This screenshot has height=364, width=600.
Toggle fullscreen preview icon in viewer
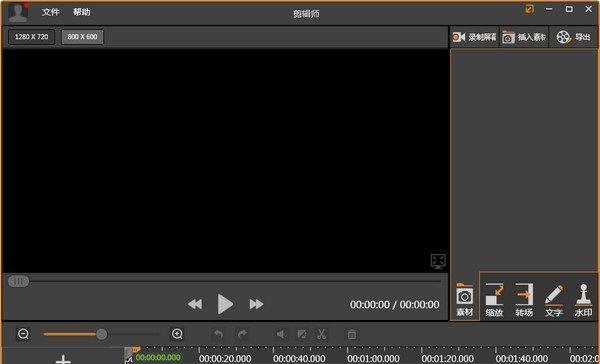[x=438, y=261]
